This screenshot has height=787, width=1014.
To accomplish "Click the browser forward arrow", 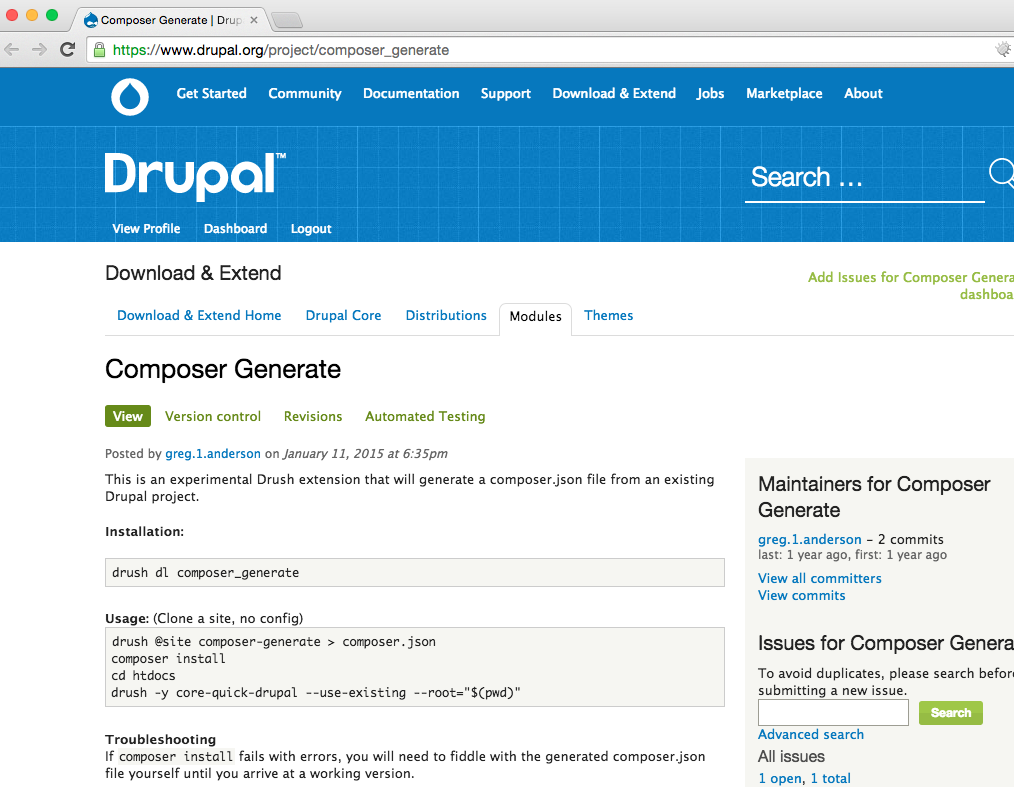I will point(39,50).
